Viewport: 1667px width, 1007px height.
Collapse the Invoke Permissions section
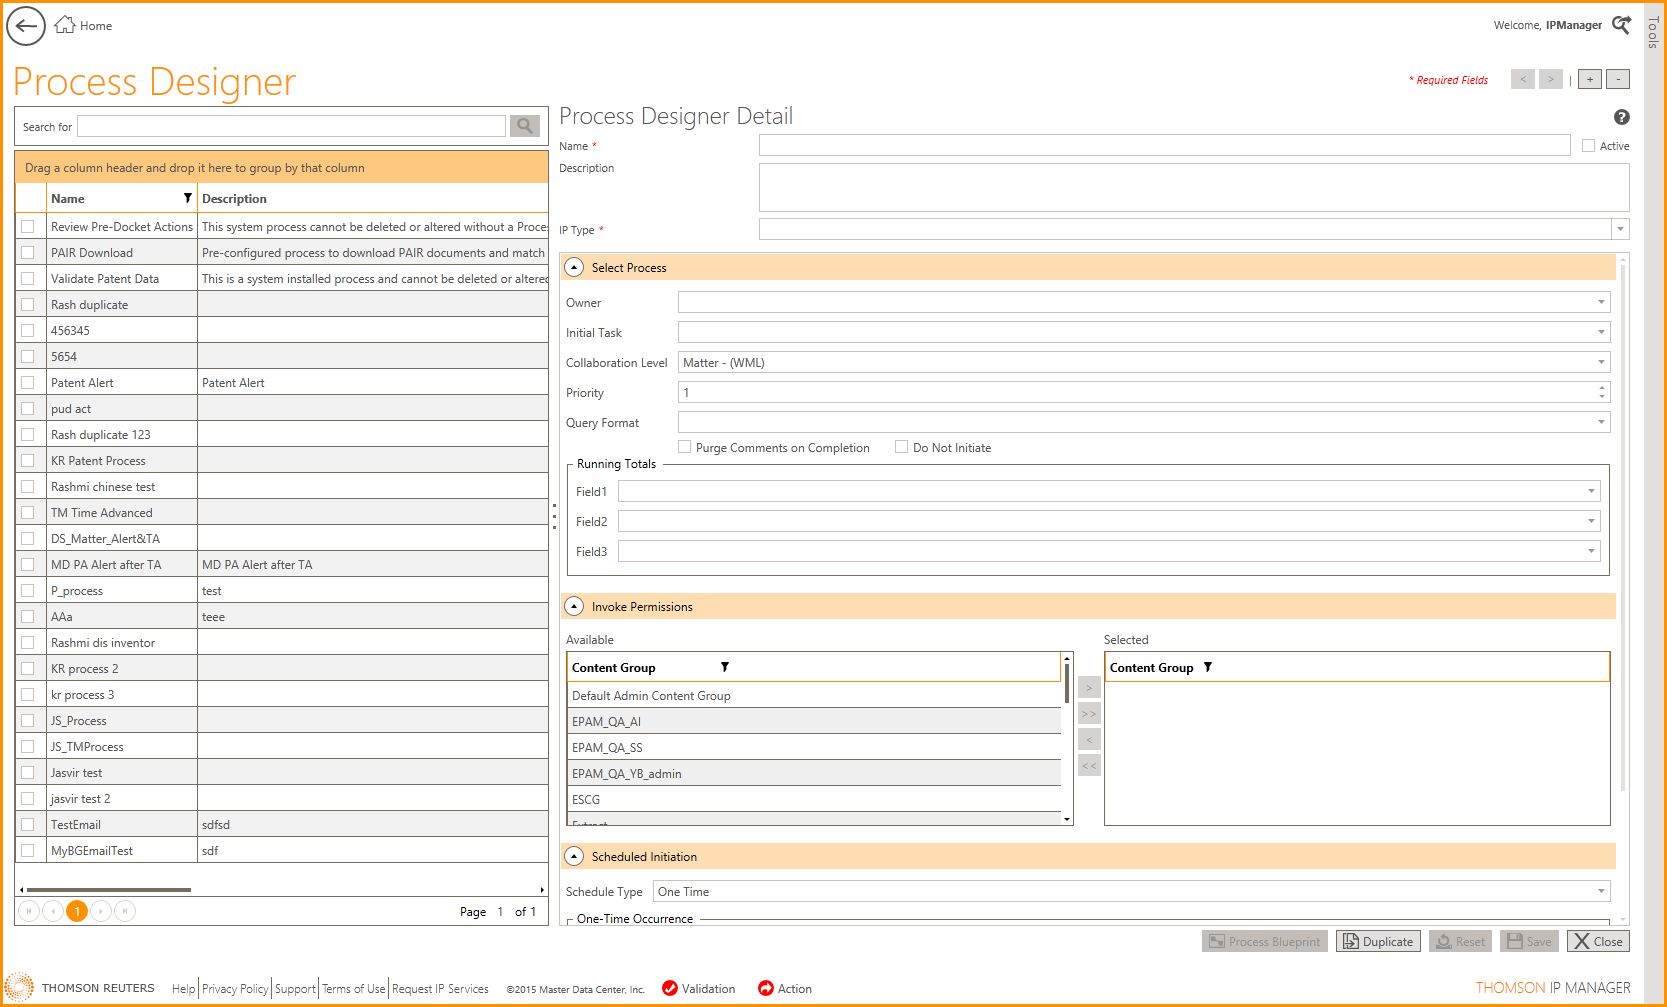[x=574, y=606]
